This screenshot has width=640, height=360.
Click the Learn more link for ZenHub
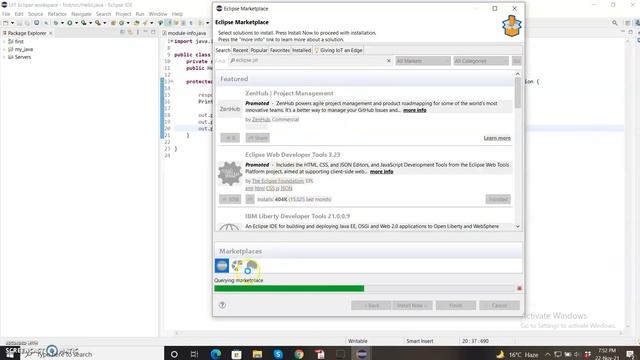[x=497, y=138]
